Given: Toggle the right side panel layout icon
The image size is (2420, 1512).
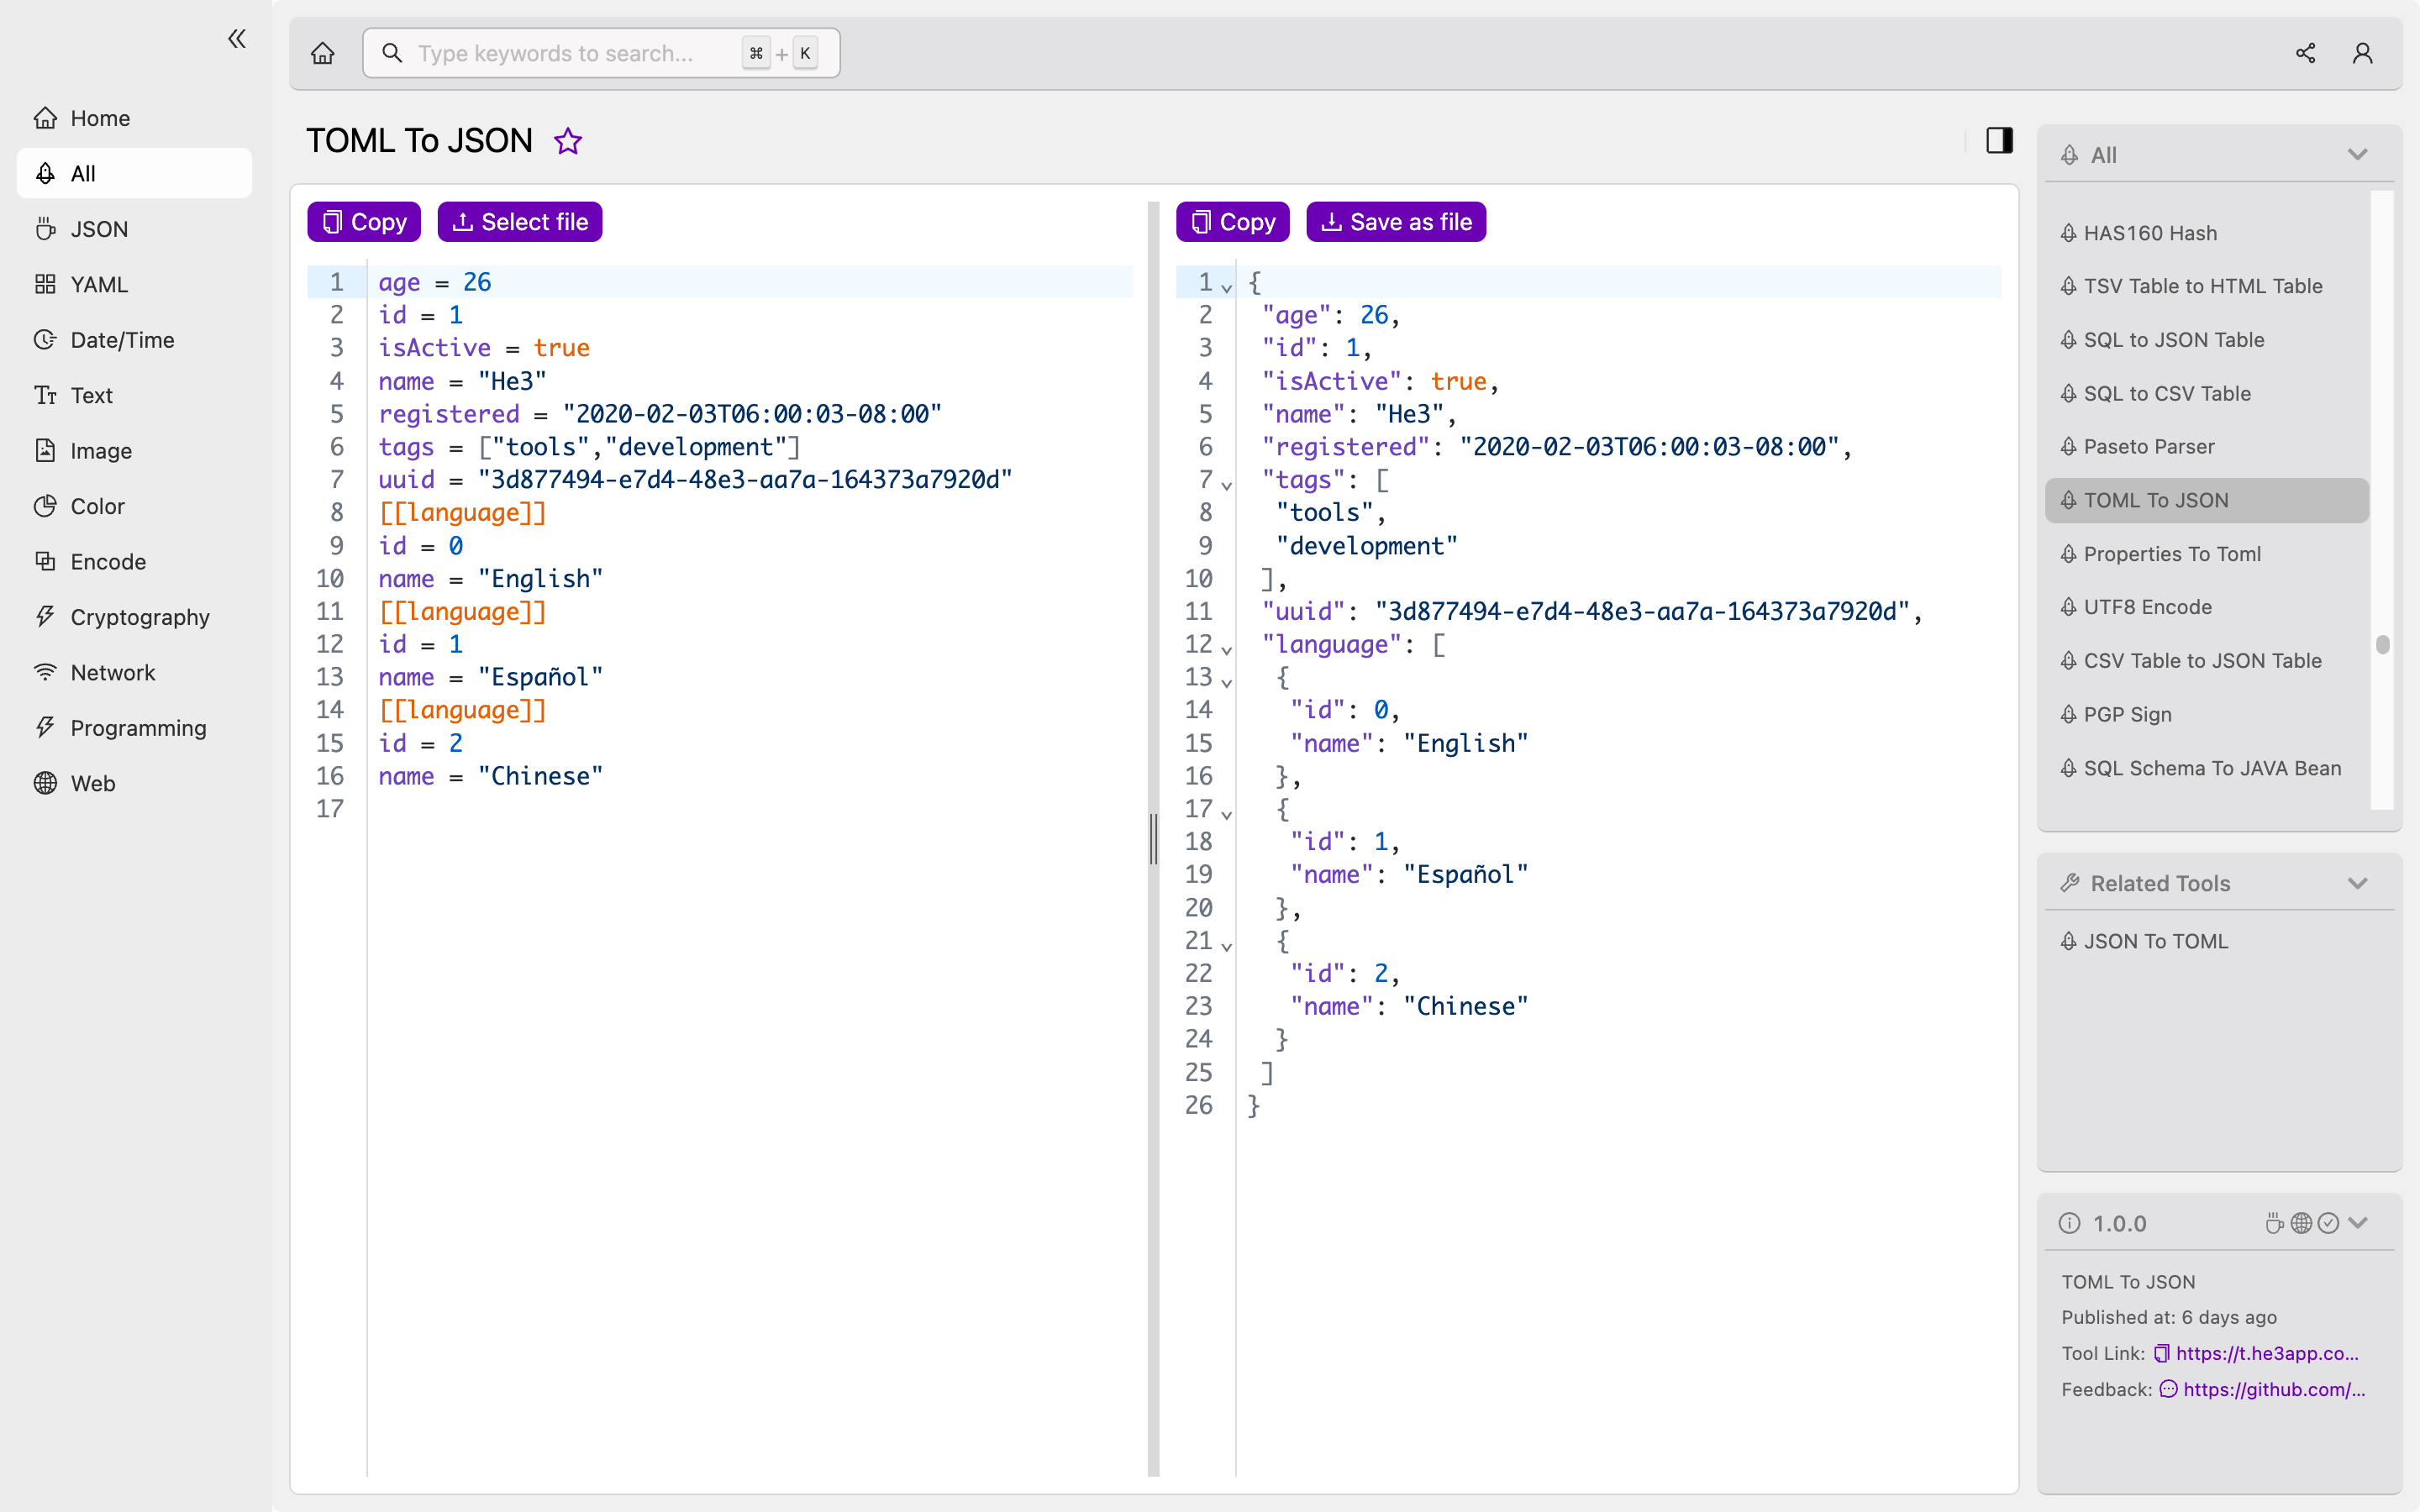Looking at the screenshot, I should point(1999,140).
